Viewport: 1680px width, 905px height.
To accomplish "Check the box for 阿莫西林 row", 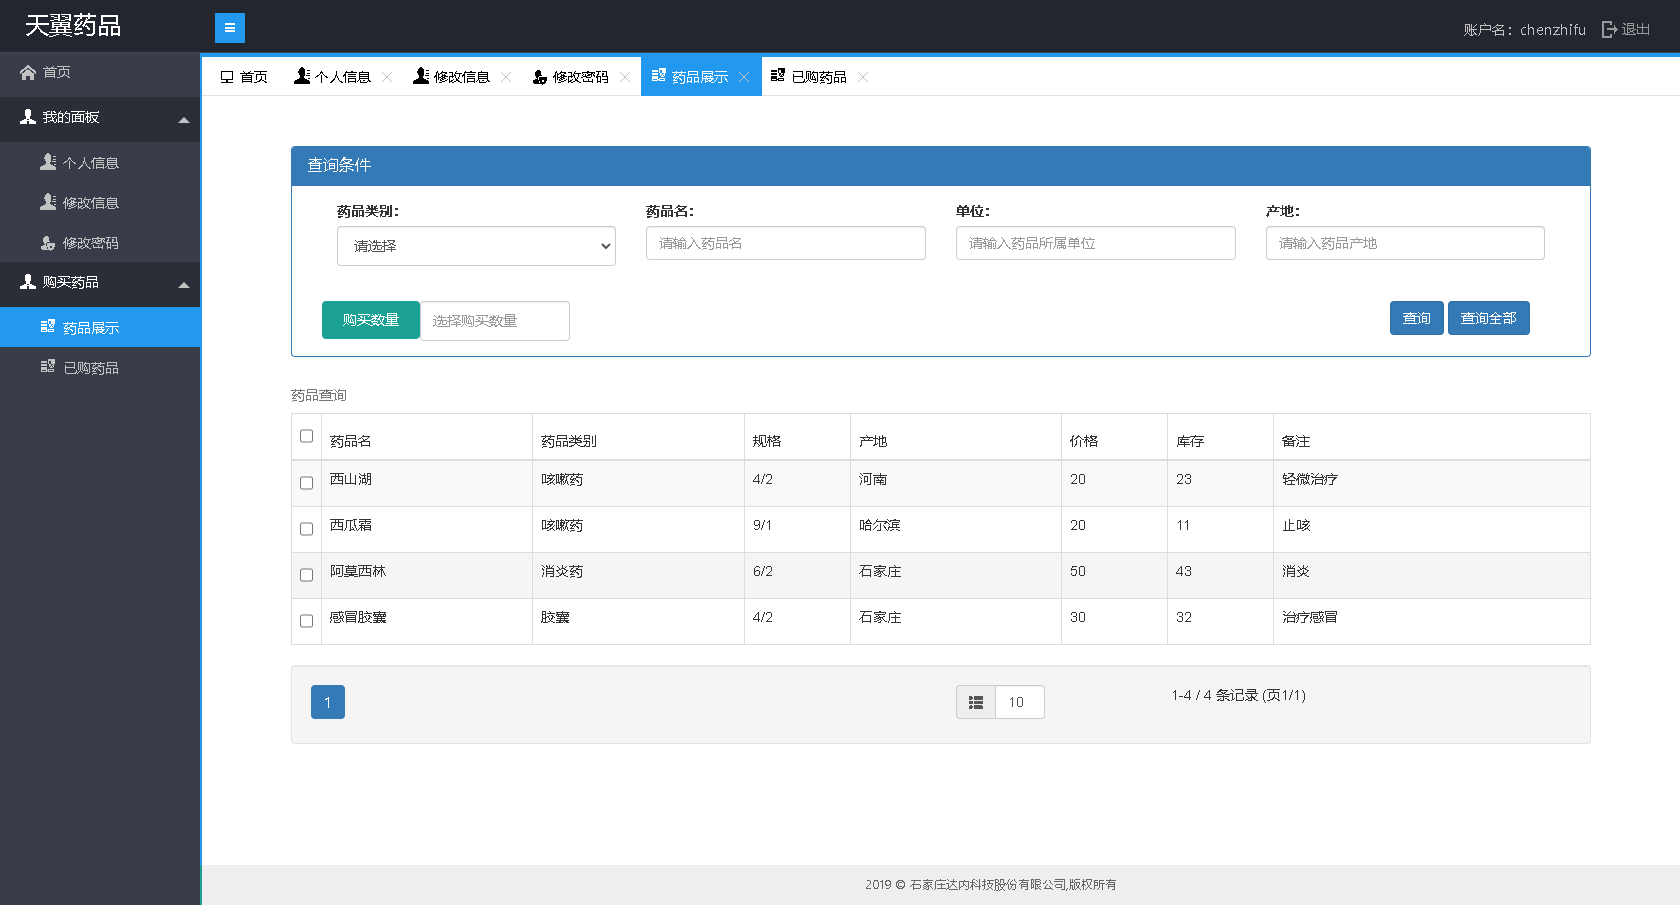I will [307, 575].
